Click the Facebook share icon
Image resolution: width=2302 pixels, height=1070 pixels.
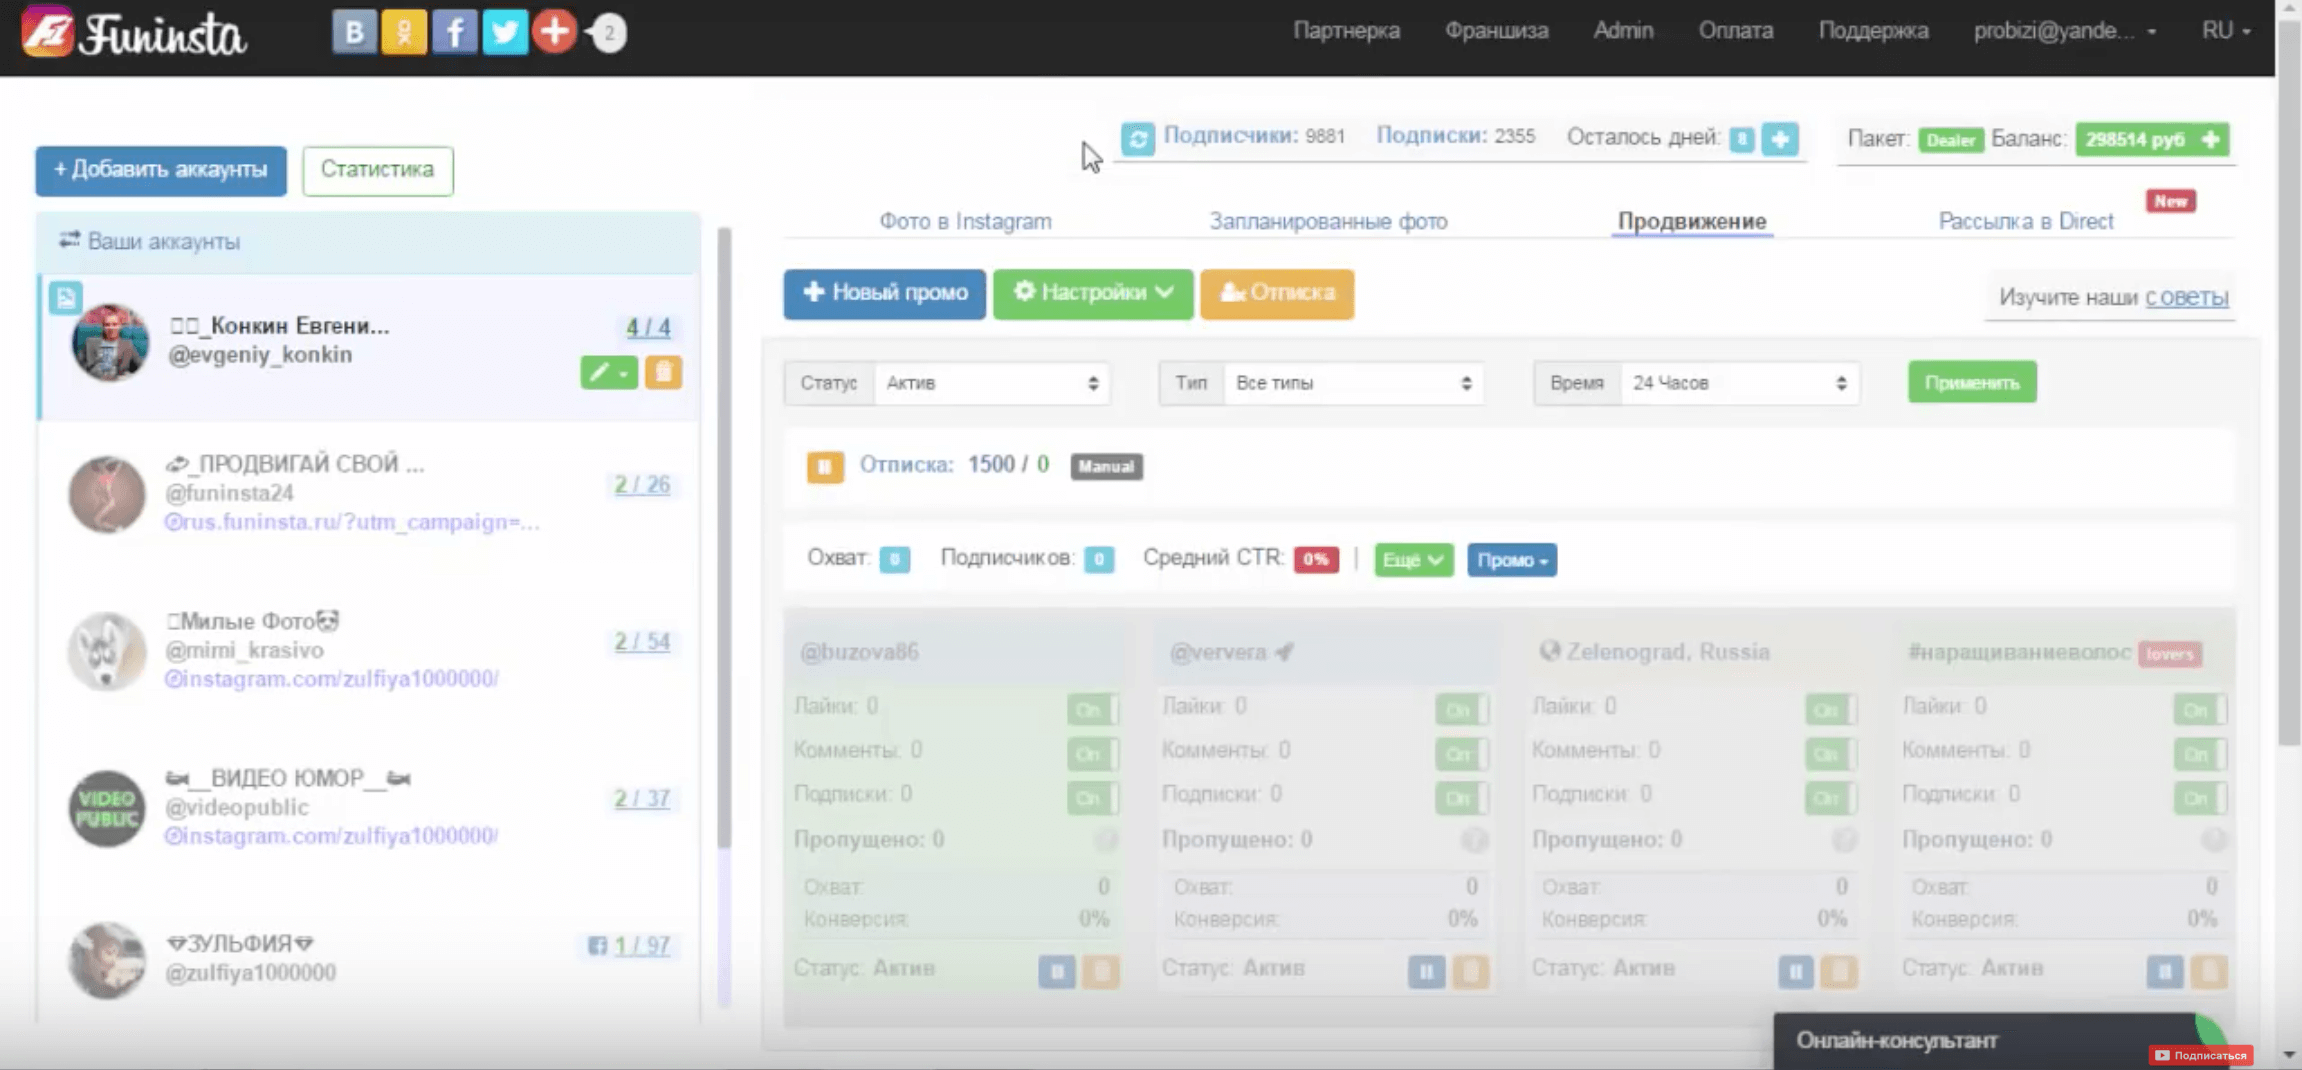click(454, 32)
